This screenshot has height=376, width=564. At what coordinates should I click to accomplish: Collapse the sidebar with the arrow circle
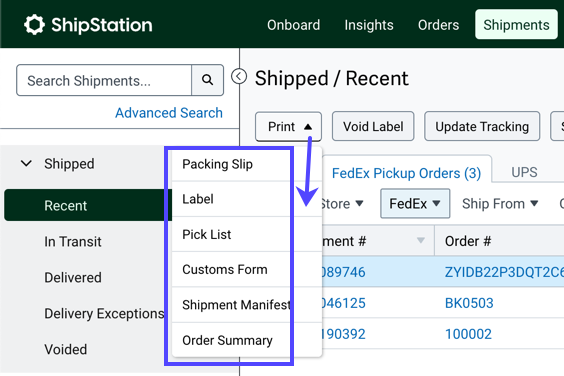click(239, 76)
